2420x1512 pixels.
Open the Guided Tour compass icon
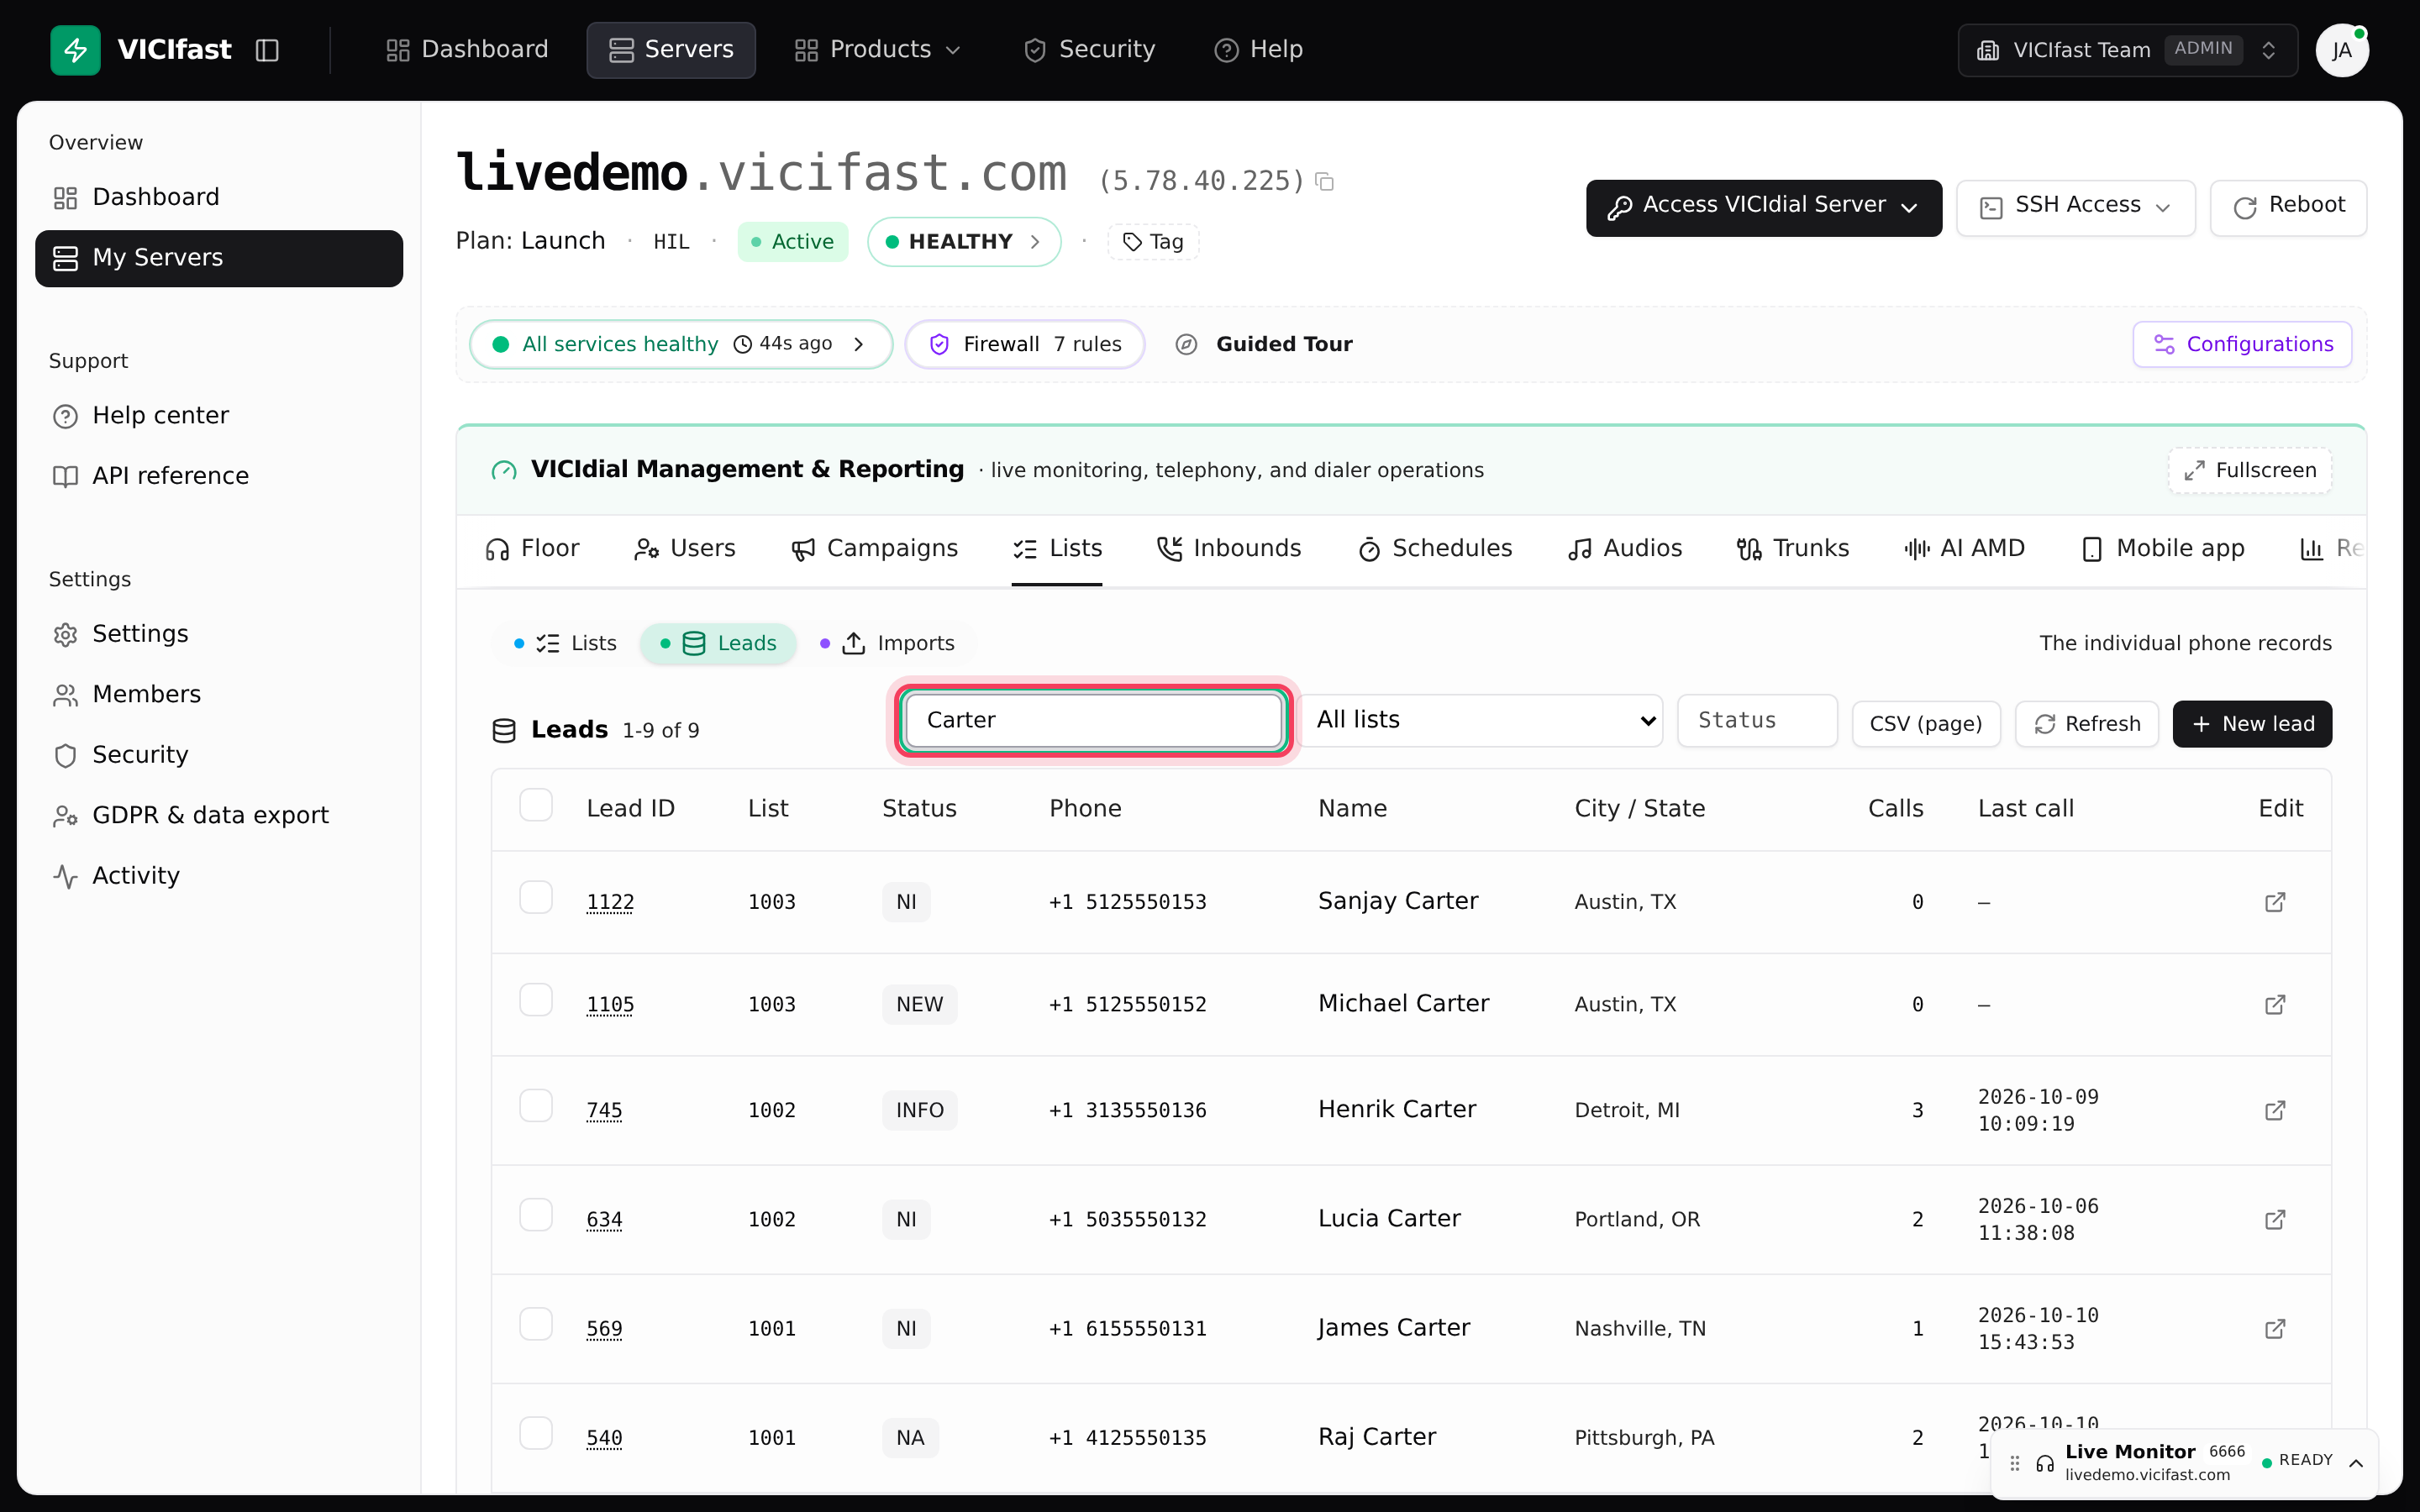[1186, 344]
